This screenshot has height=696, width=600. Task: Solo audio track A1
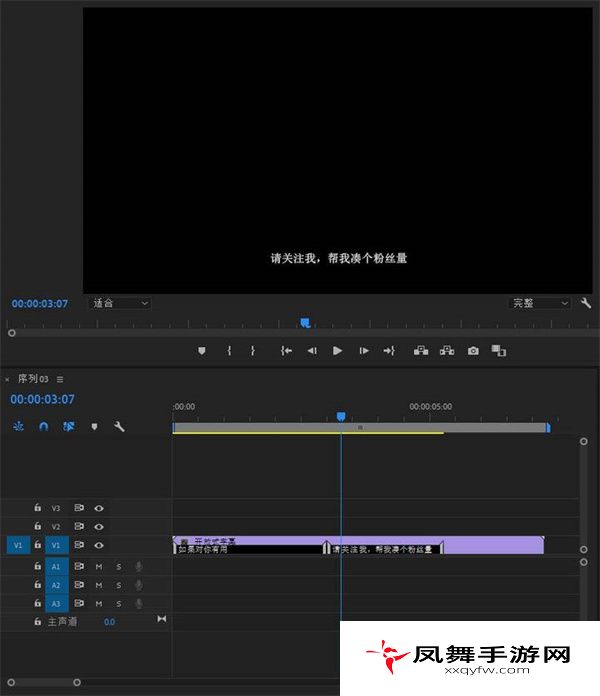point(118,567)
